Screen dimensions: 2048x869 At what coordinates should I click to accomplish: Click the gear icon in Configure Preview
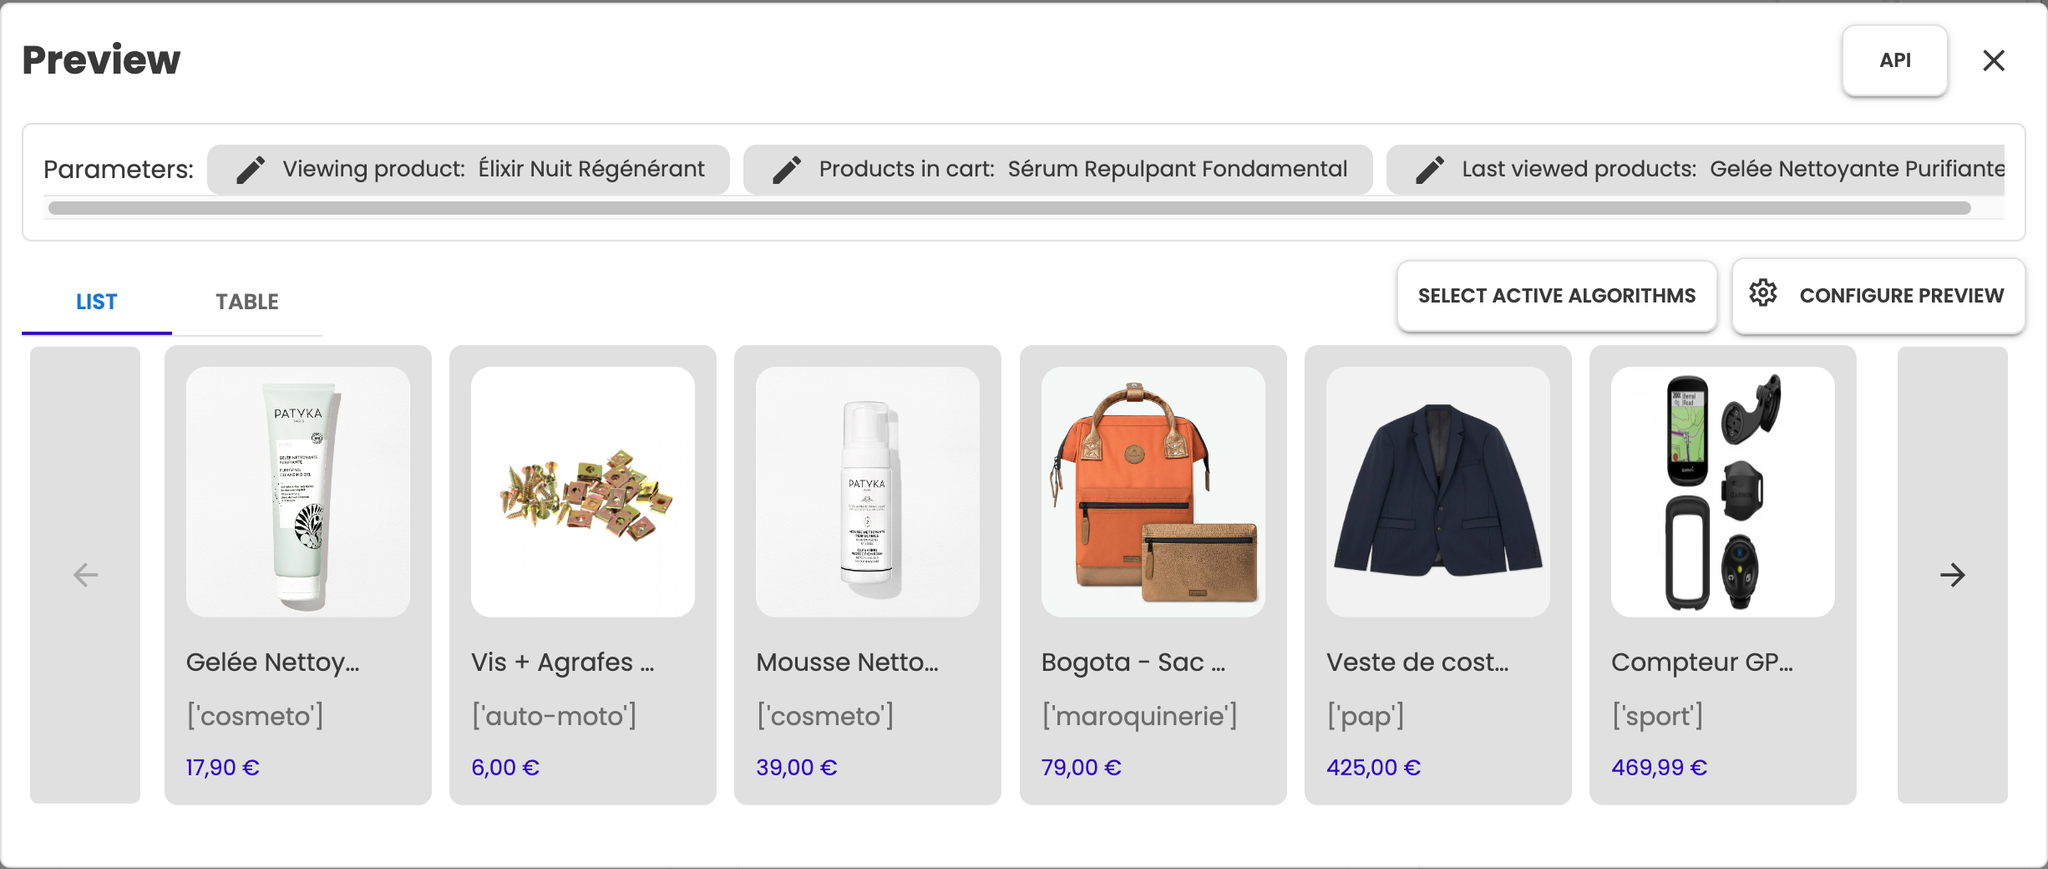tap(1763, 293)
